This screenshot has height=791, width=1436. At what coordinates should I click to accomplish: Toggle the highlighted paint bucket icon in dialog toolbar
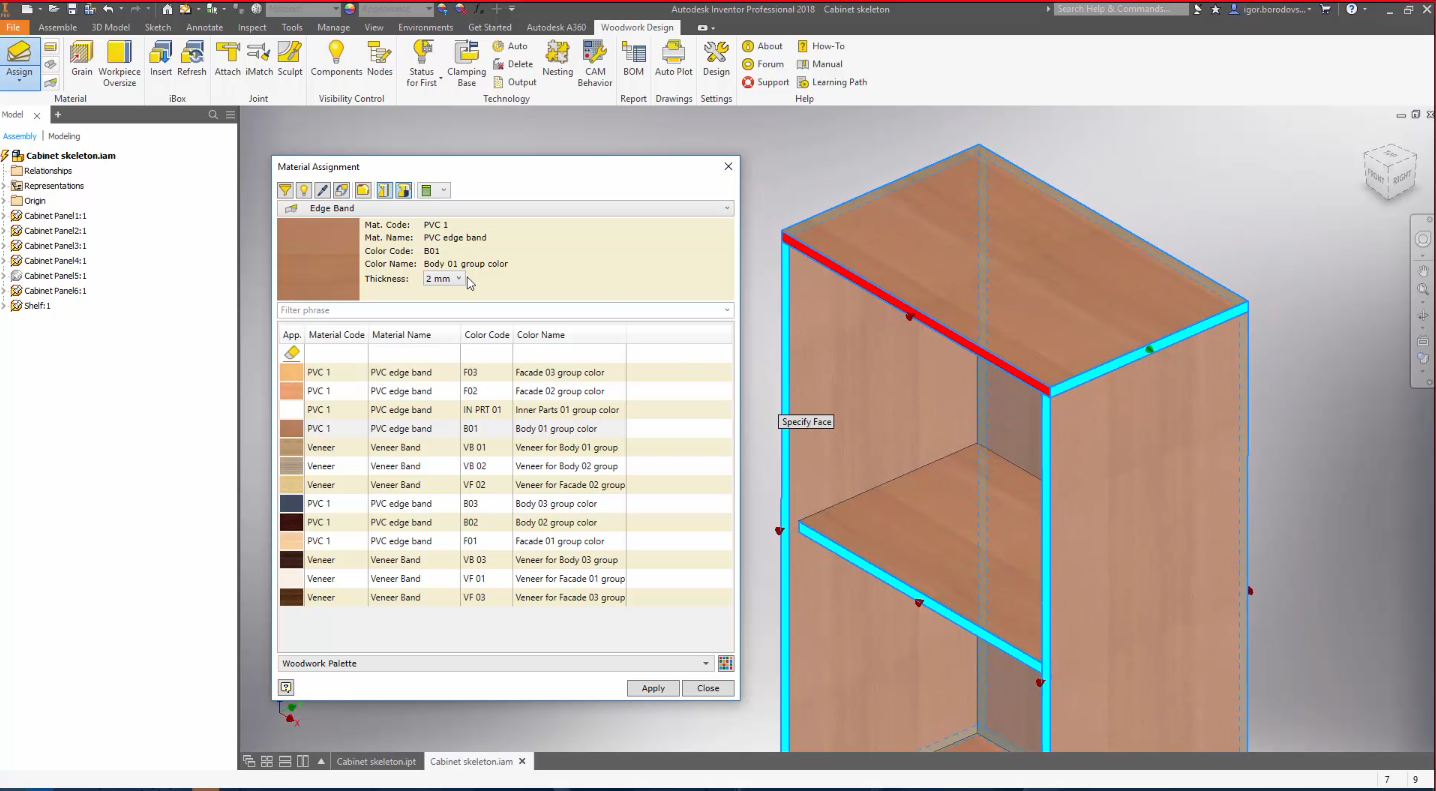tap(403, 190)
